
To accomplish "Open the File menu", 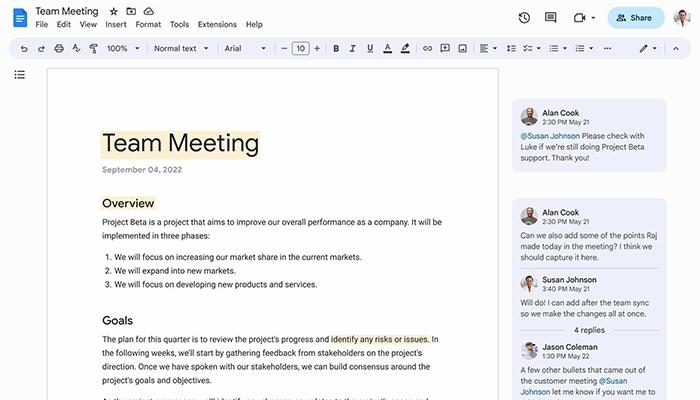I will coord(42,25).
